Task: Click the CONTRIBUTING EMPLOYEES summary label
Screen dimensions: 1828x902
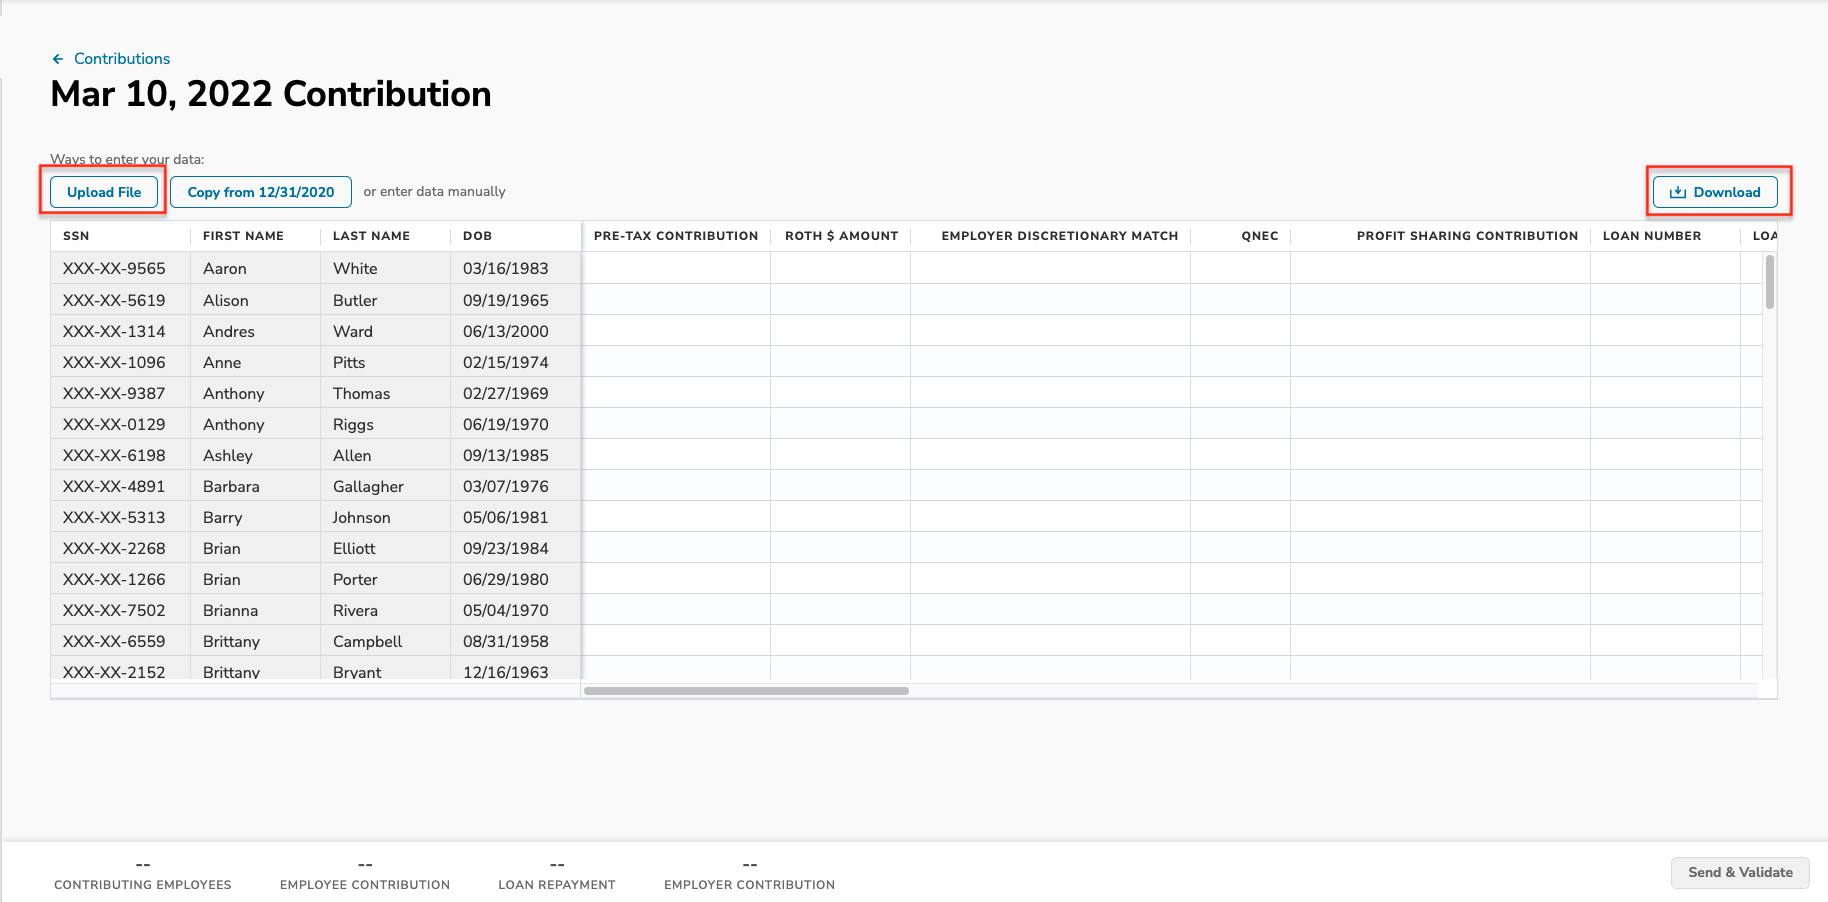Action: click(x=143, y=885)
